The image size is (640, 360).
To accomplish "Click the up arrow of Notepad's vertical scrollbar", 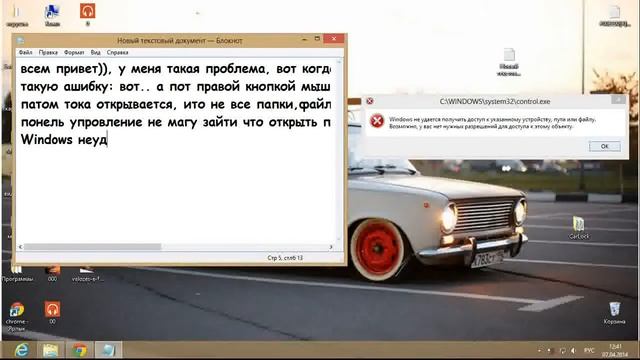I will click(x=339, y=62).
